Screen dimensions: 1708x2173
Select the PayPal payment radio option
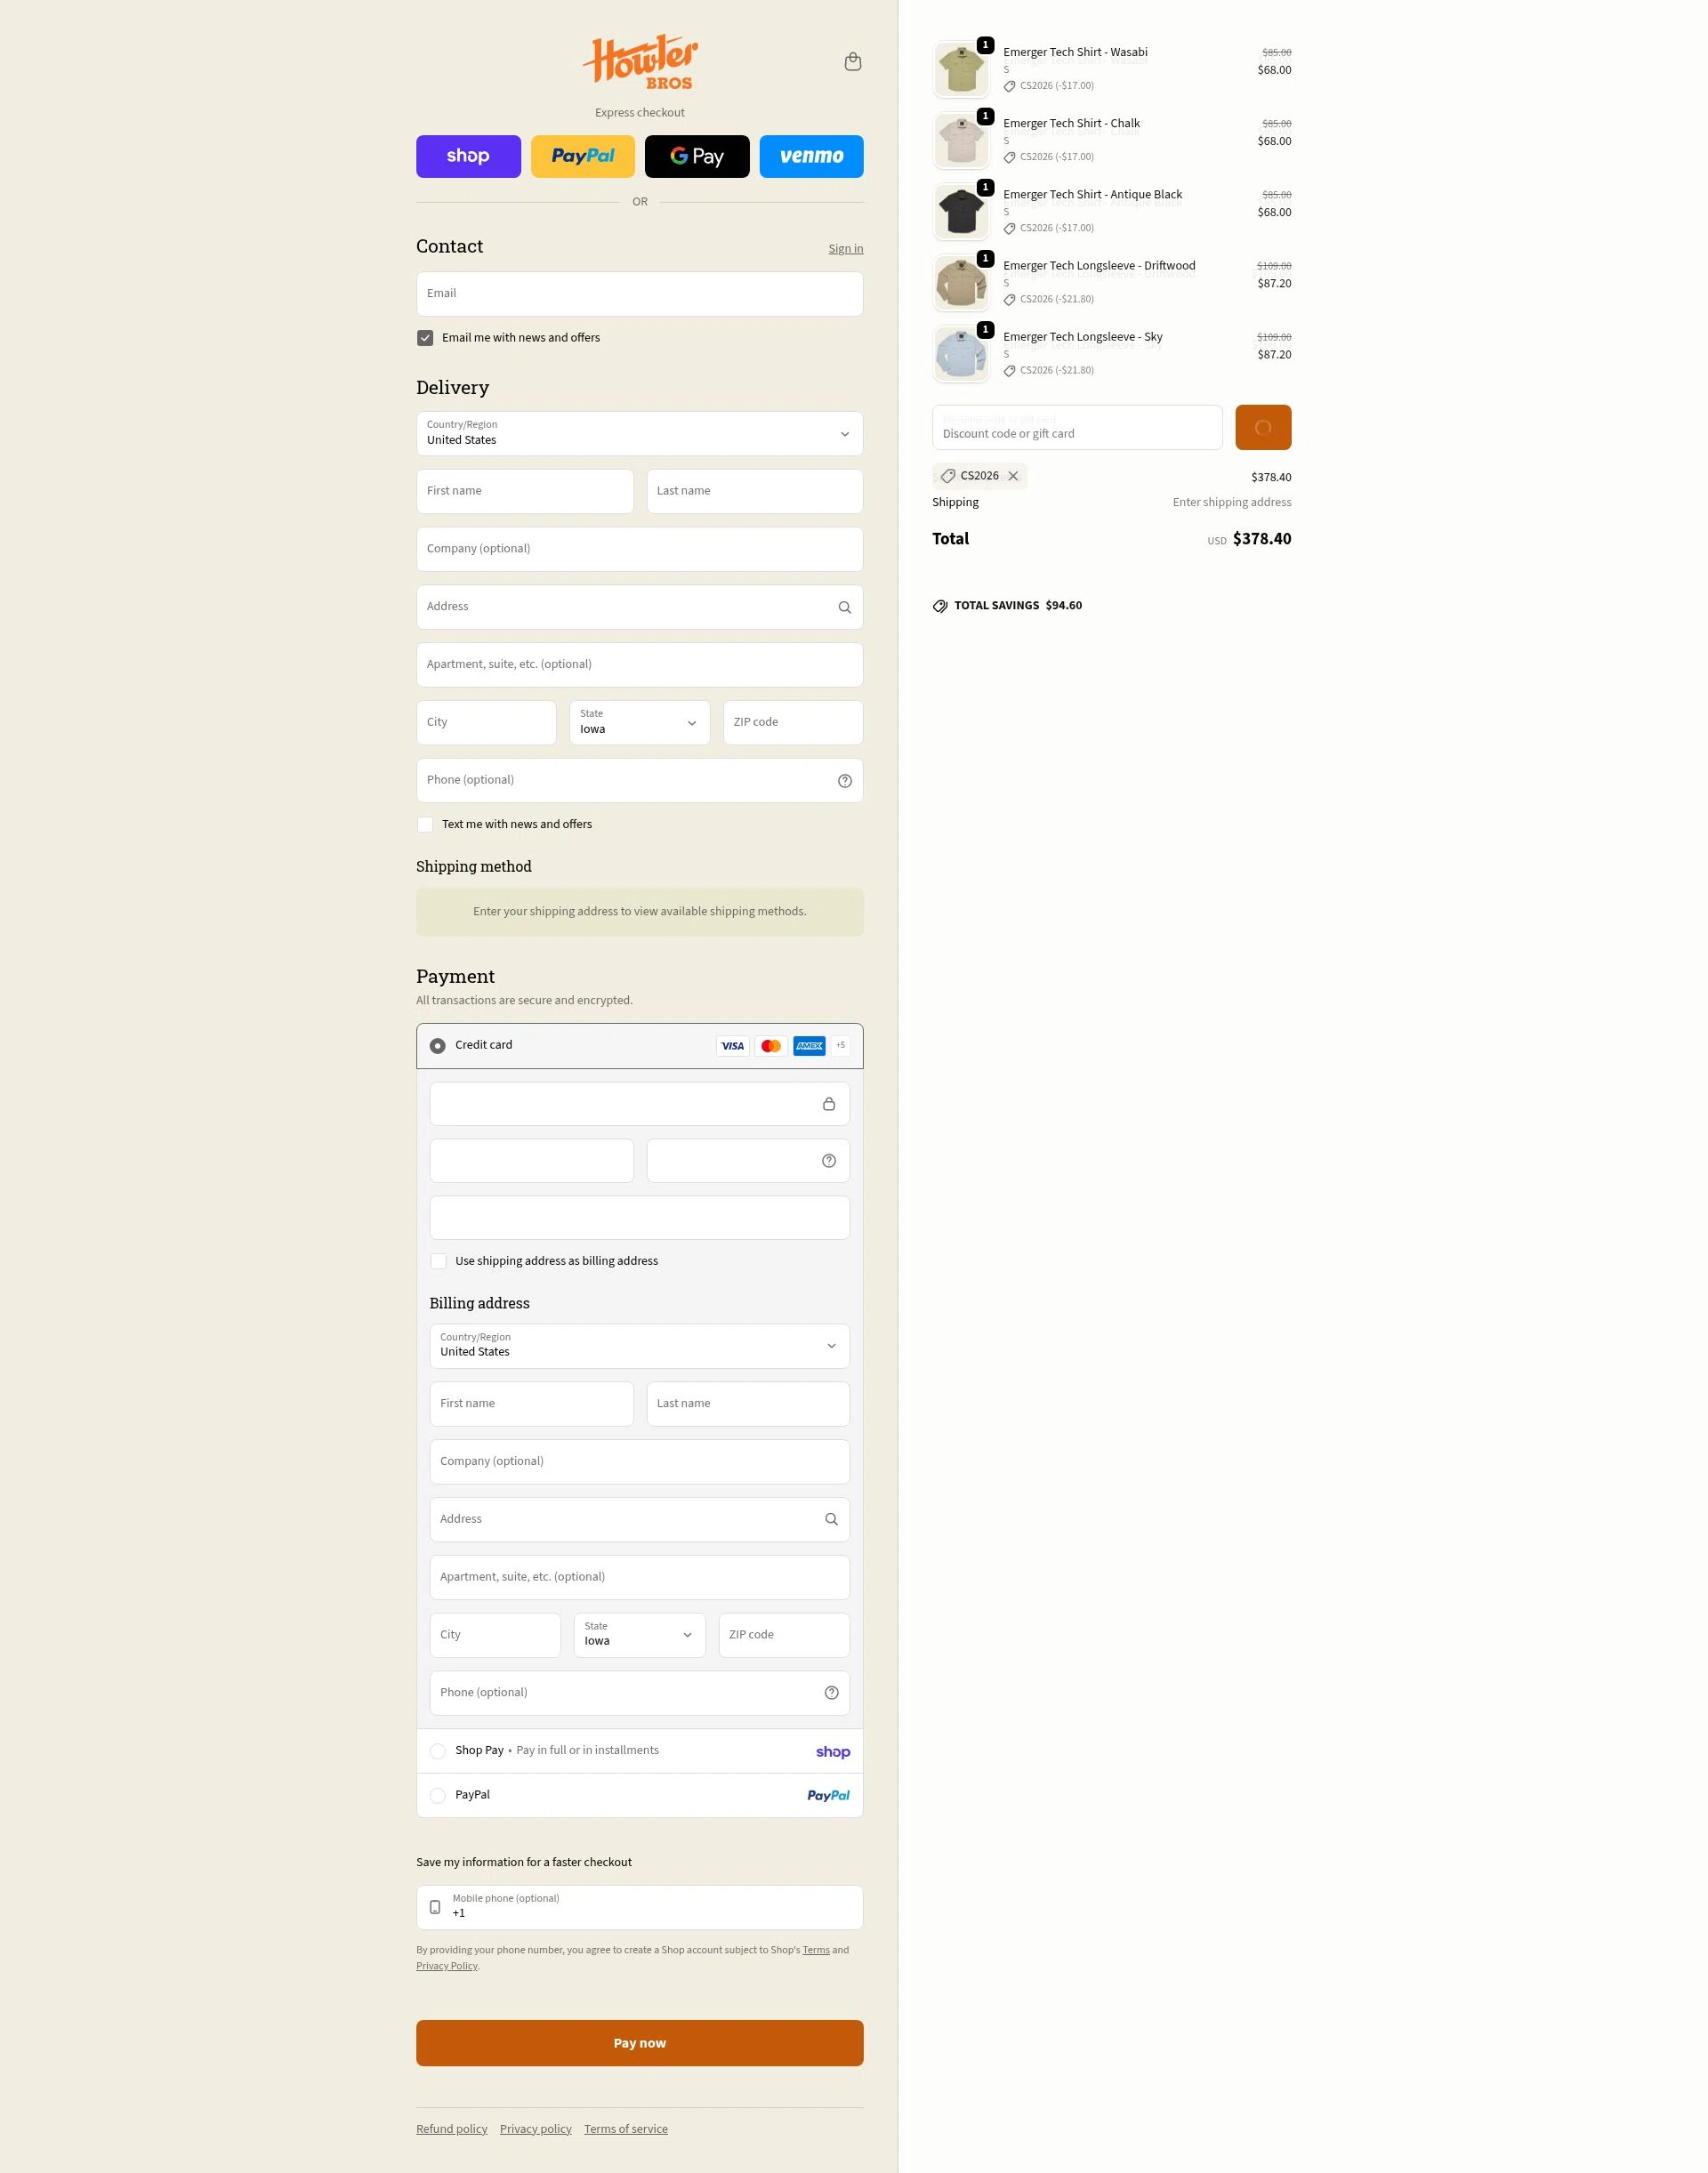click(438, 1796)
